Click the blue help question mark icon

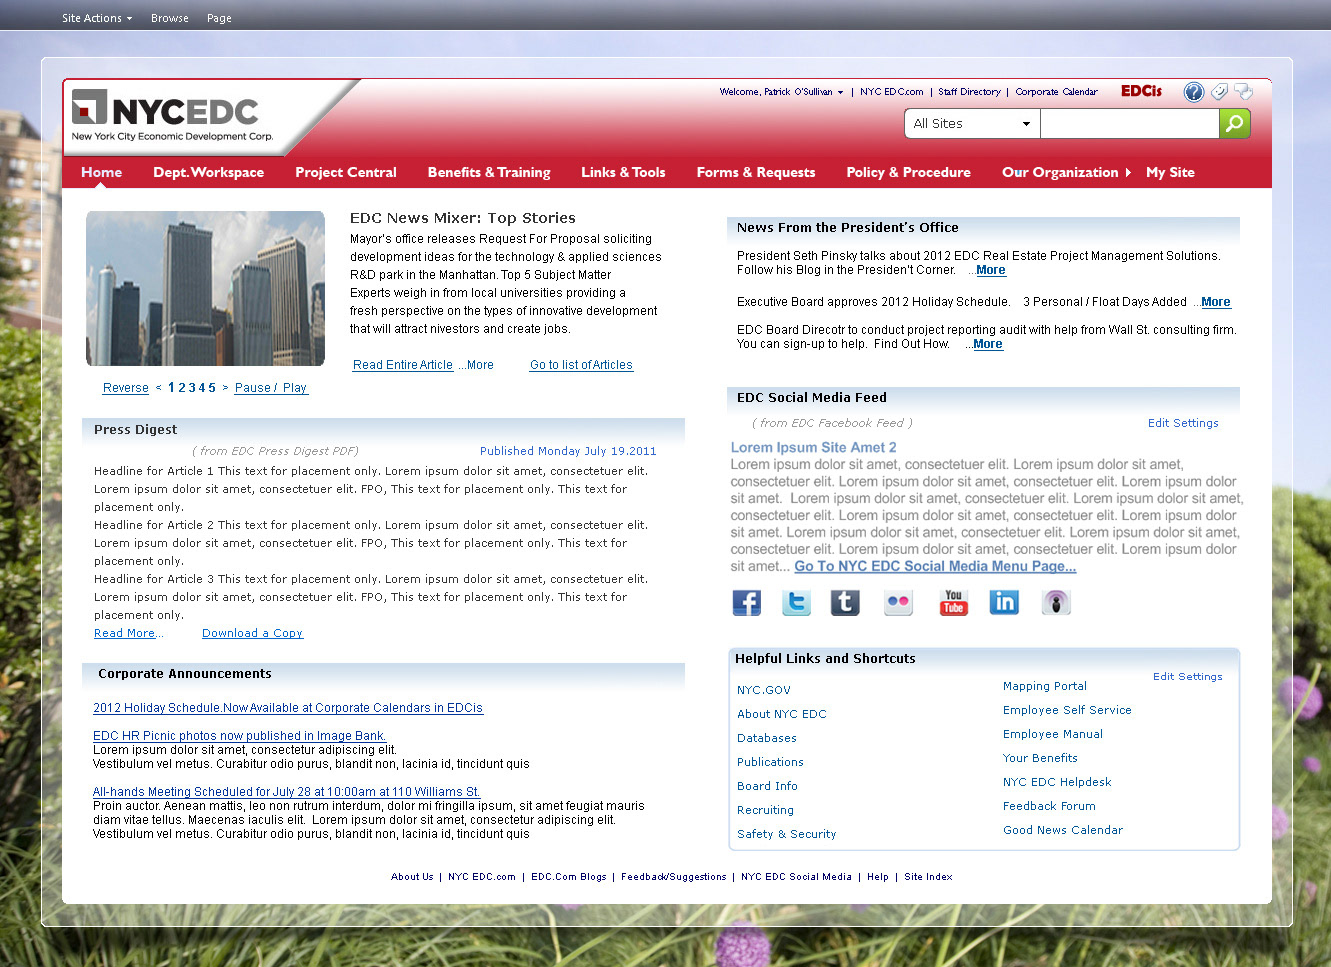(1193, 92)
